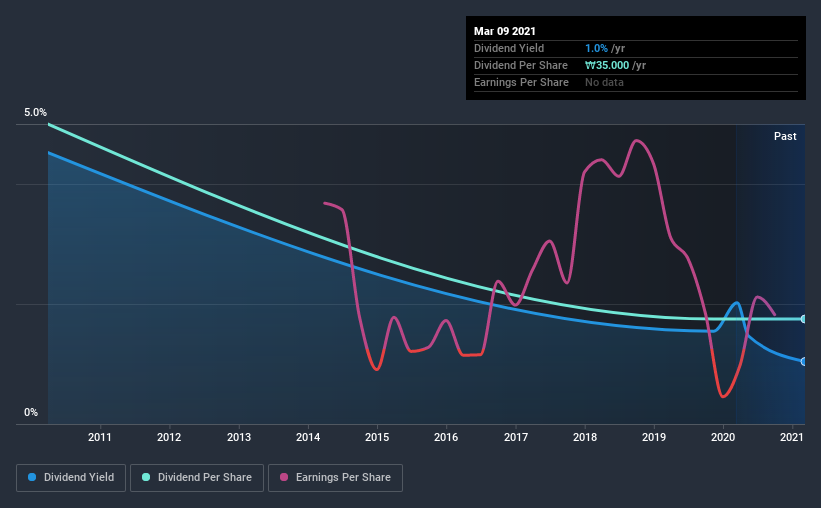Click the 1.0% dividend yield value
The width and height of the screenshot is (821, 508).
coord(596,48)
